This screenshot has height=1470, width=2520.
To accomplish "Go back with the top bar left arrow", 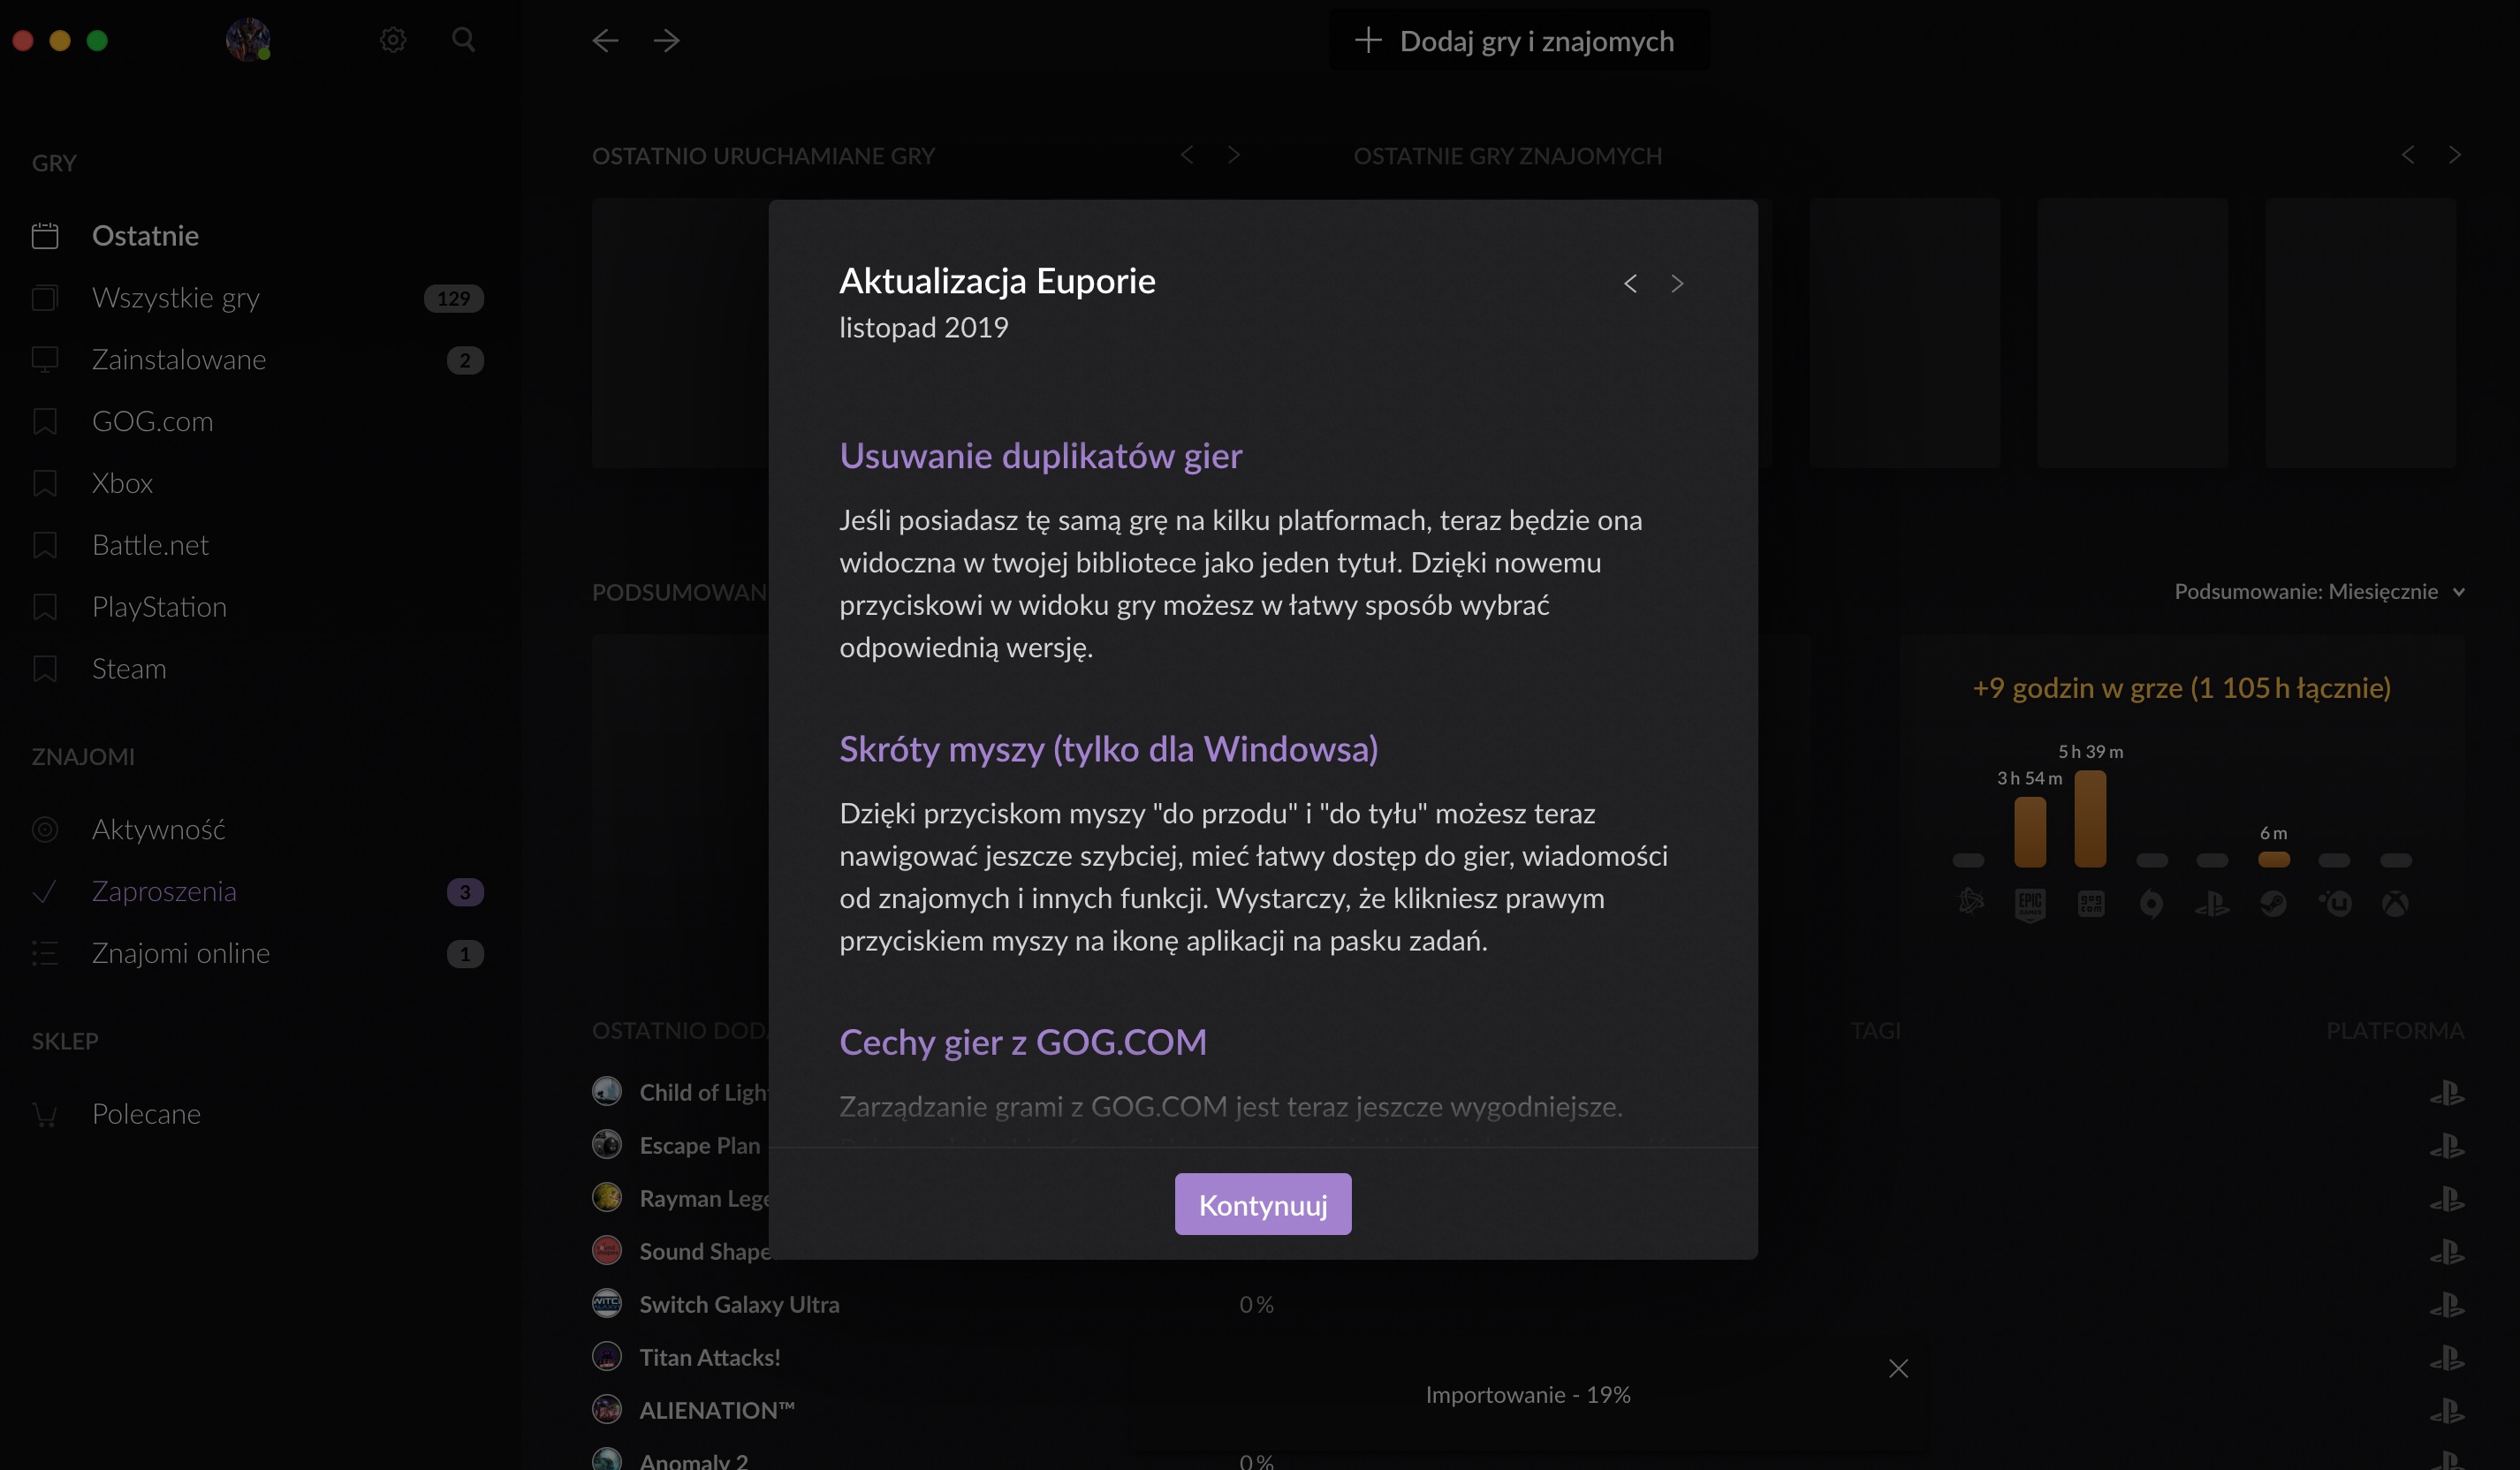I will (605, 40).
